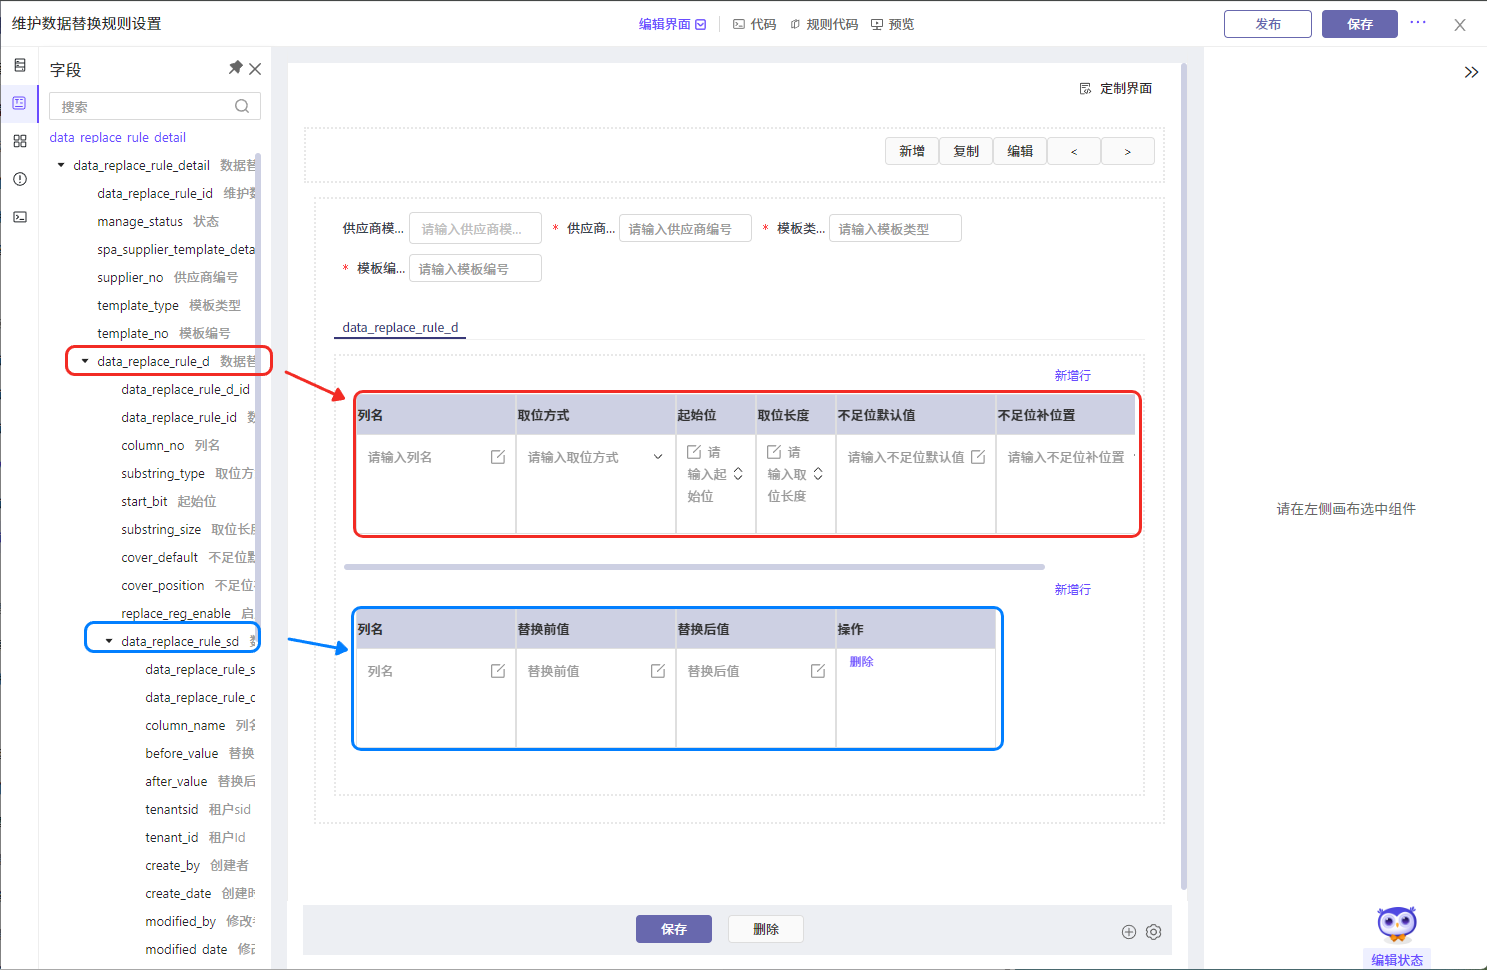
Task: Click the bottom bar 删除 button
Action: (766, 929)
